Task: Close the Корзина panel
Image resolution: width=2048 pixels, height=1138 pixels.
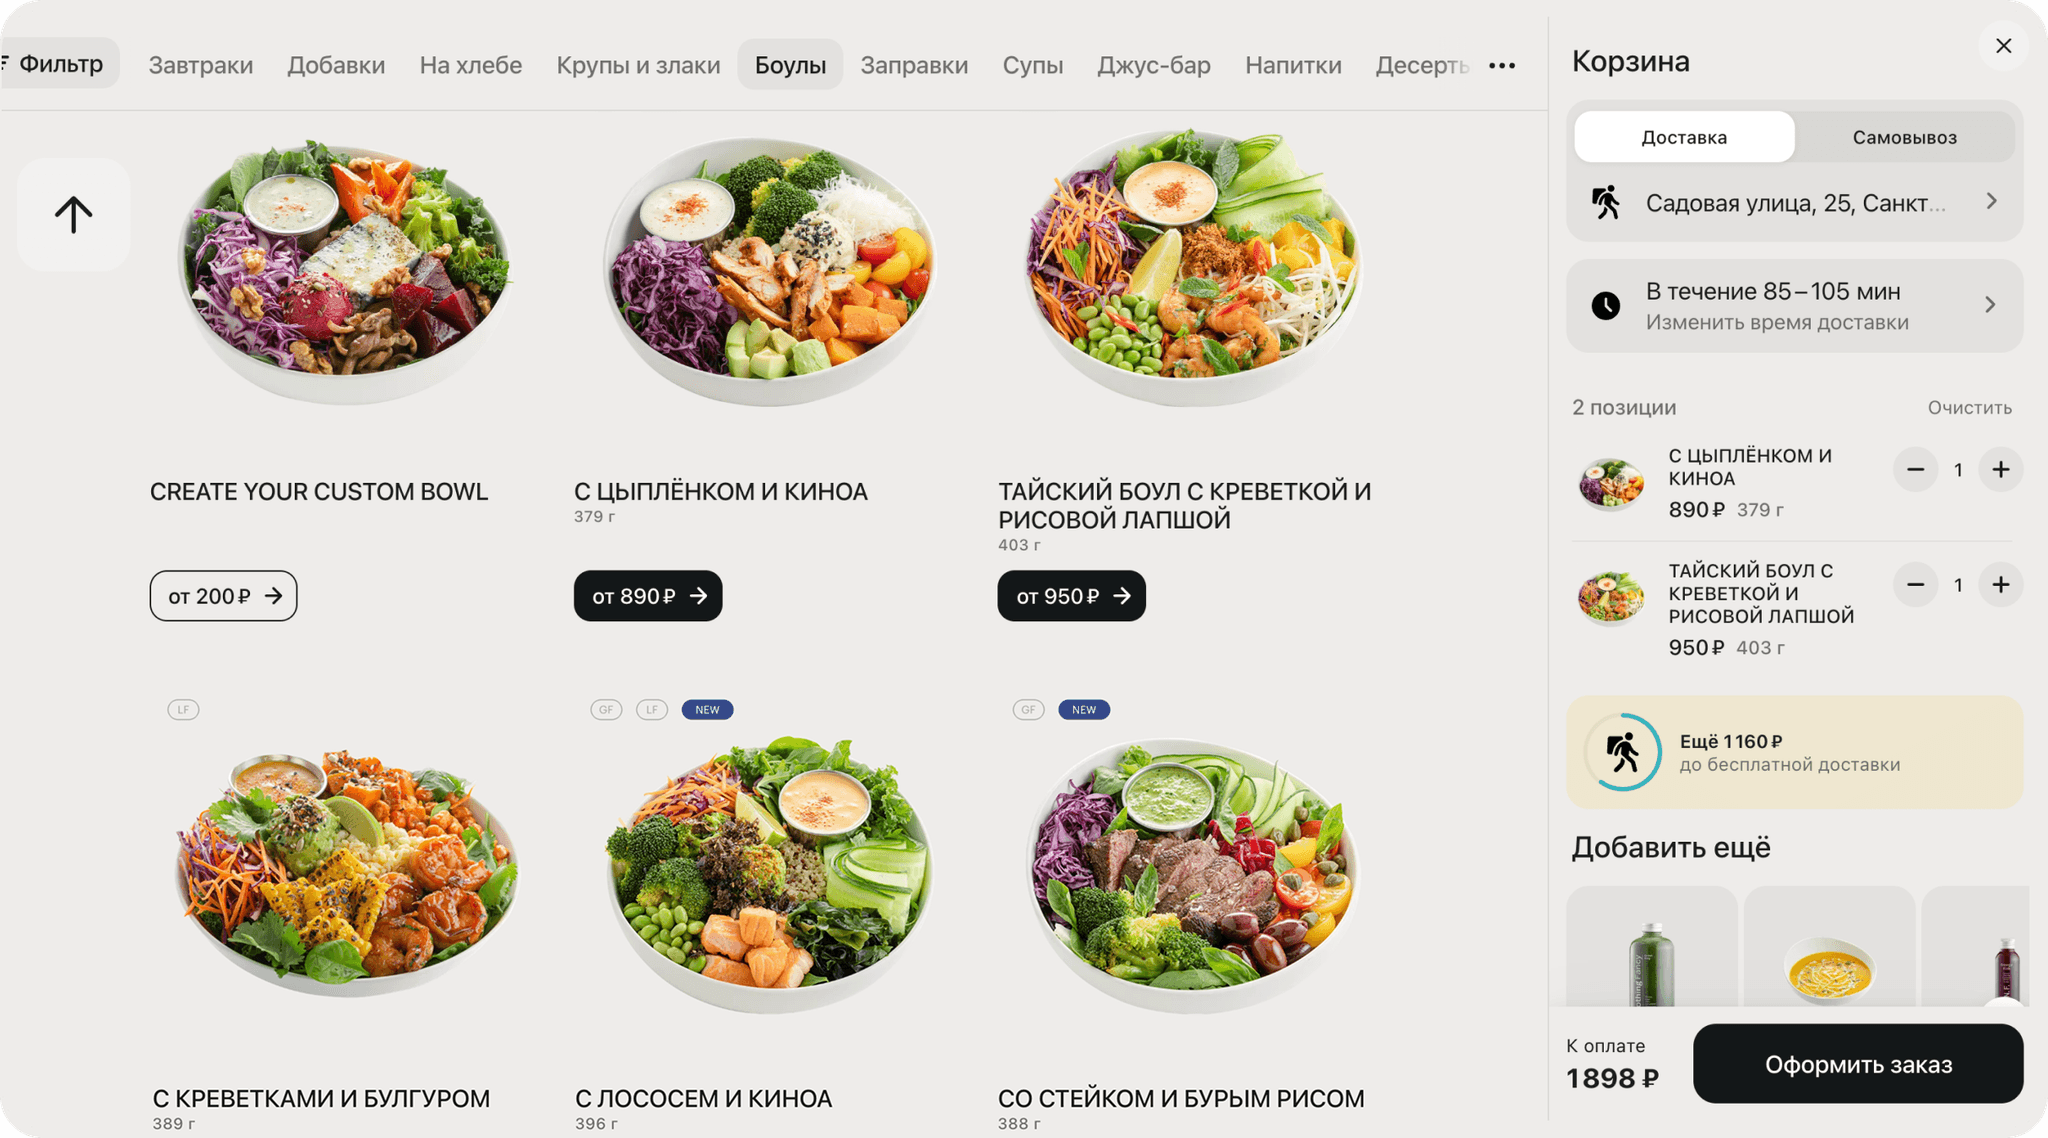Action: [2003, 46]
